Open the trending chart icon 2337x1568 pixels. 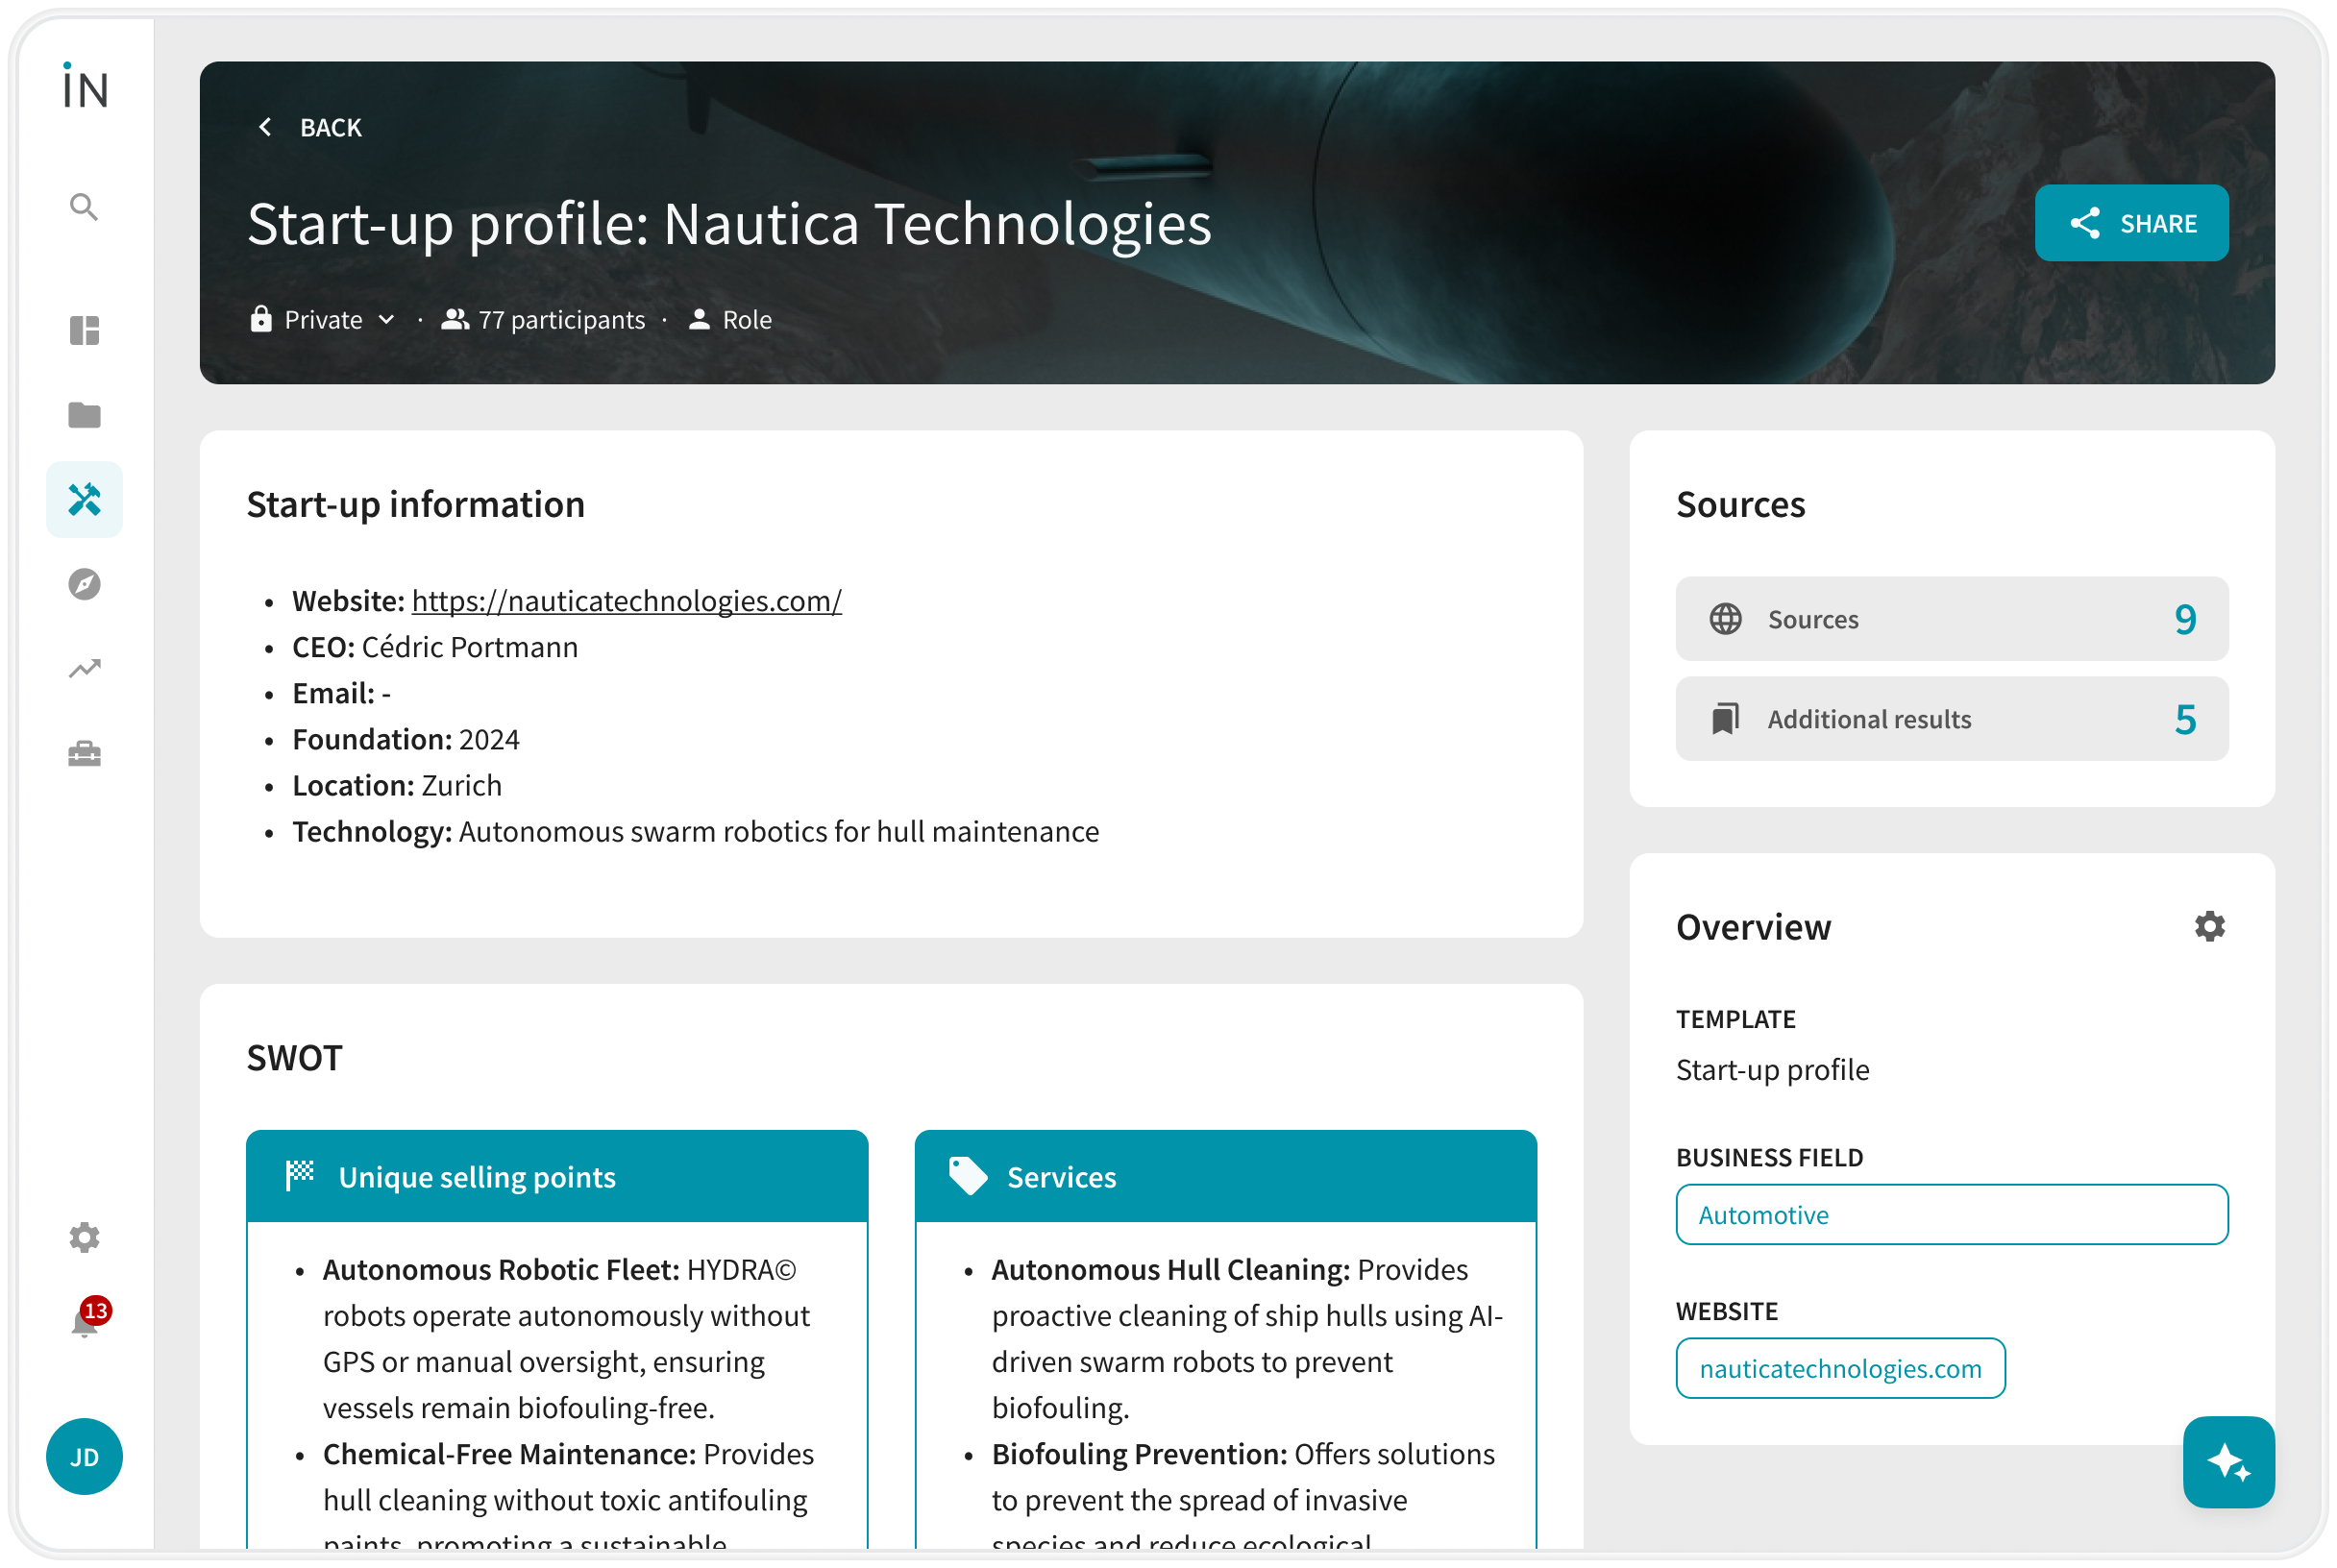click(x=84, y=668)
